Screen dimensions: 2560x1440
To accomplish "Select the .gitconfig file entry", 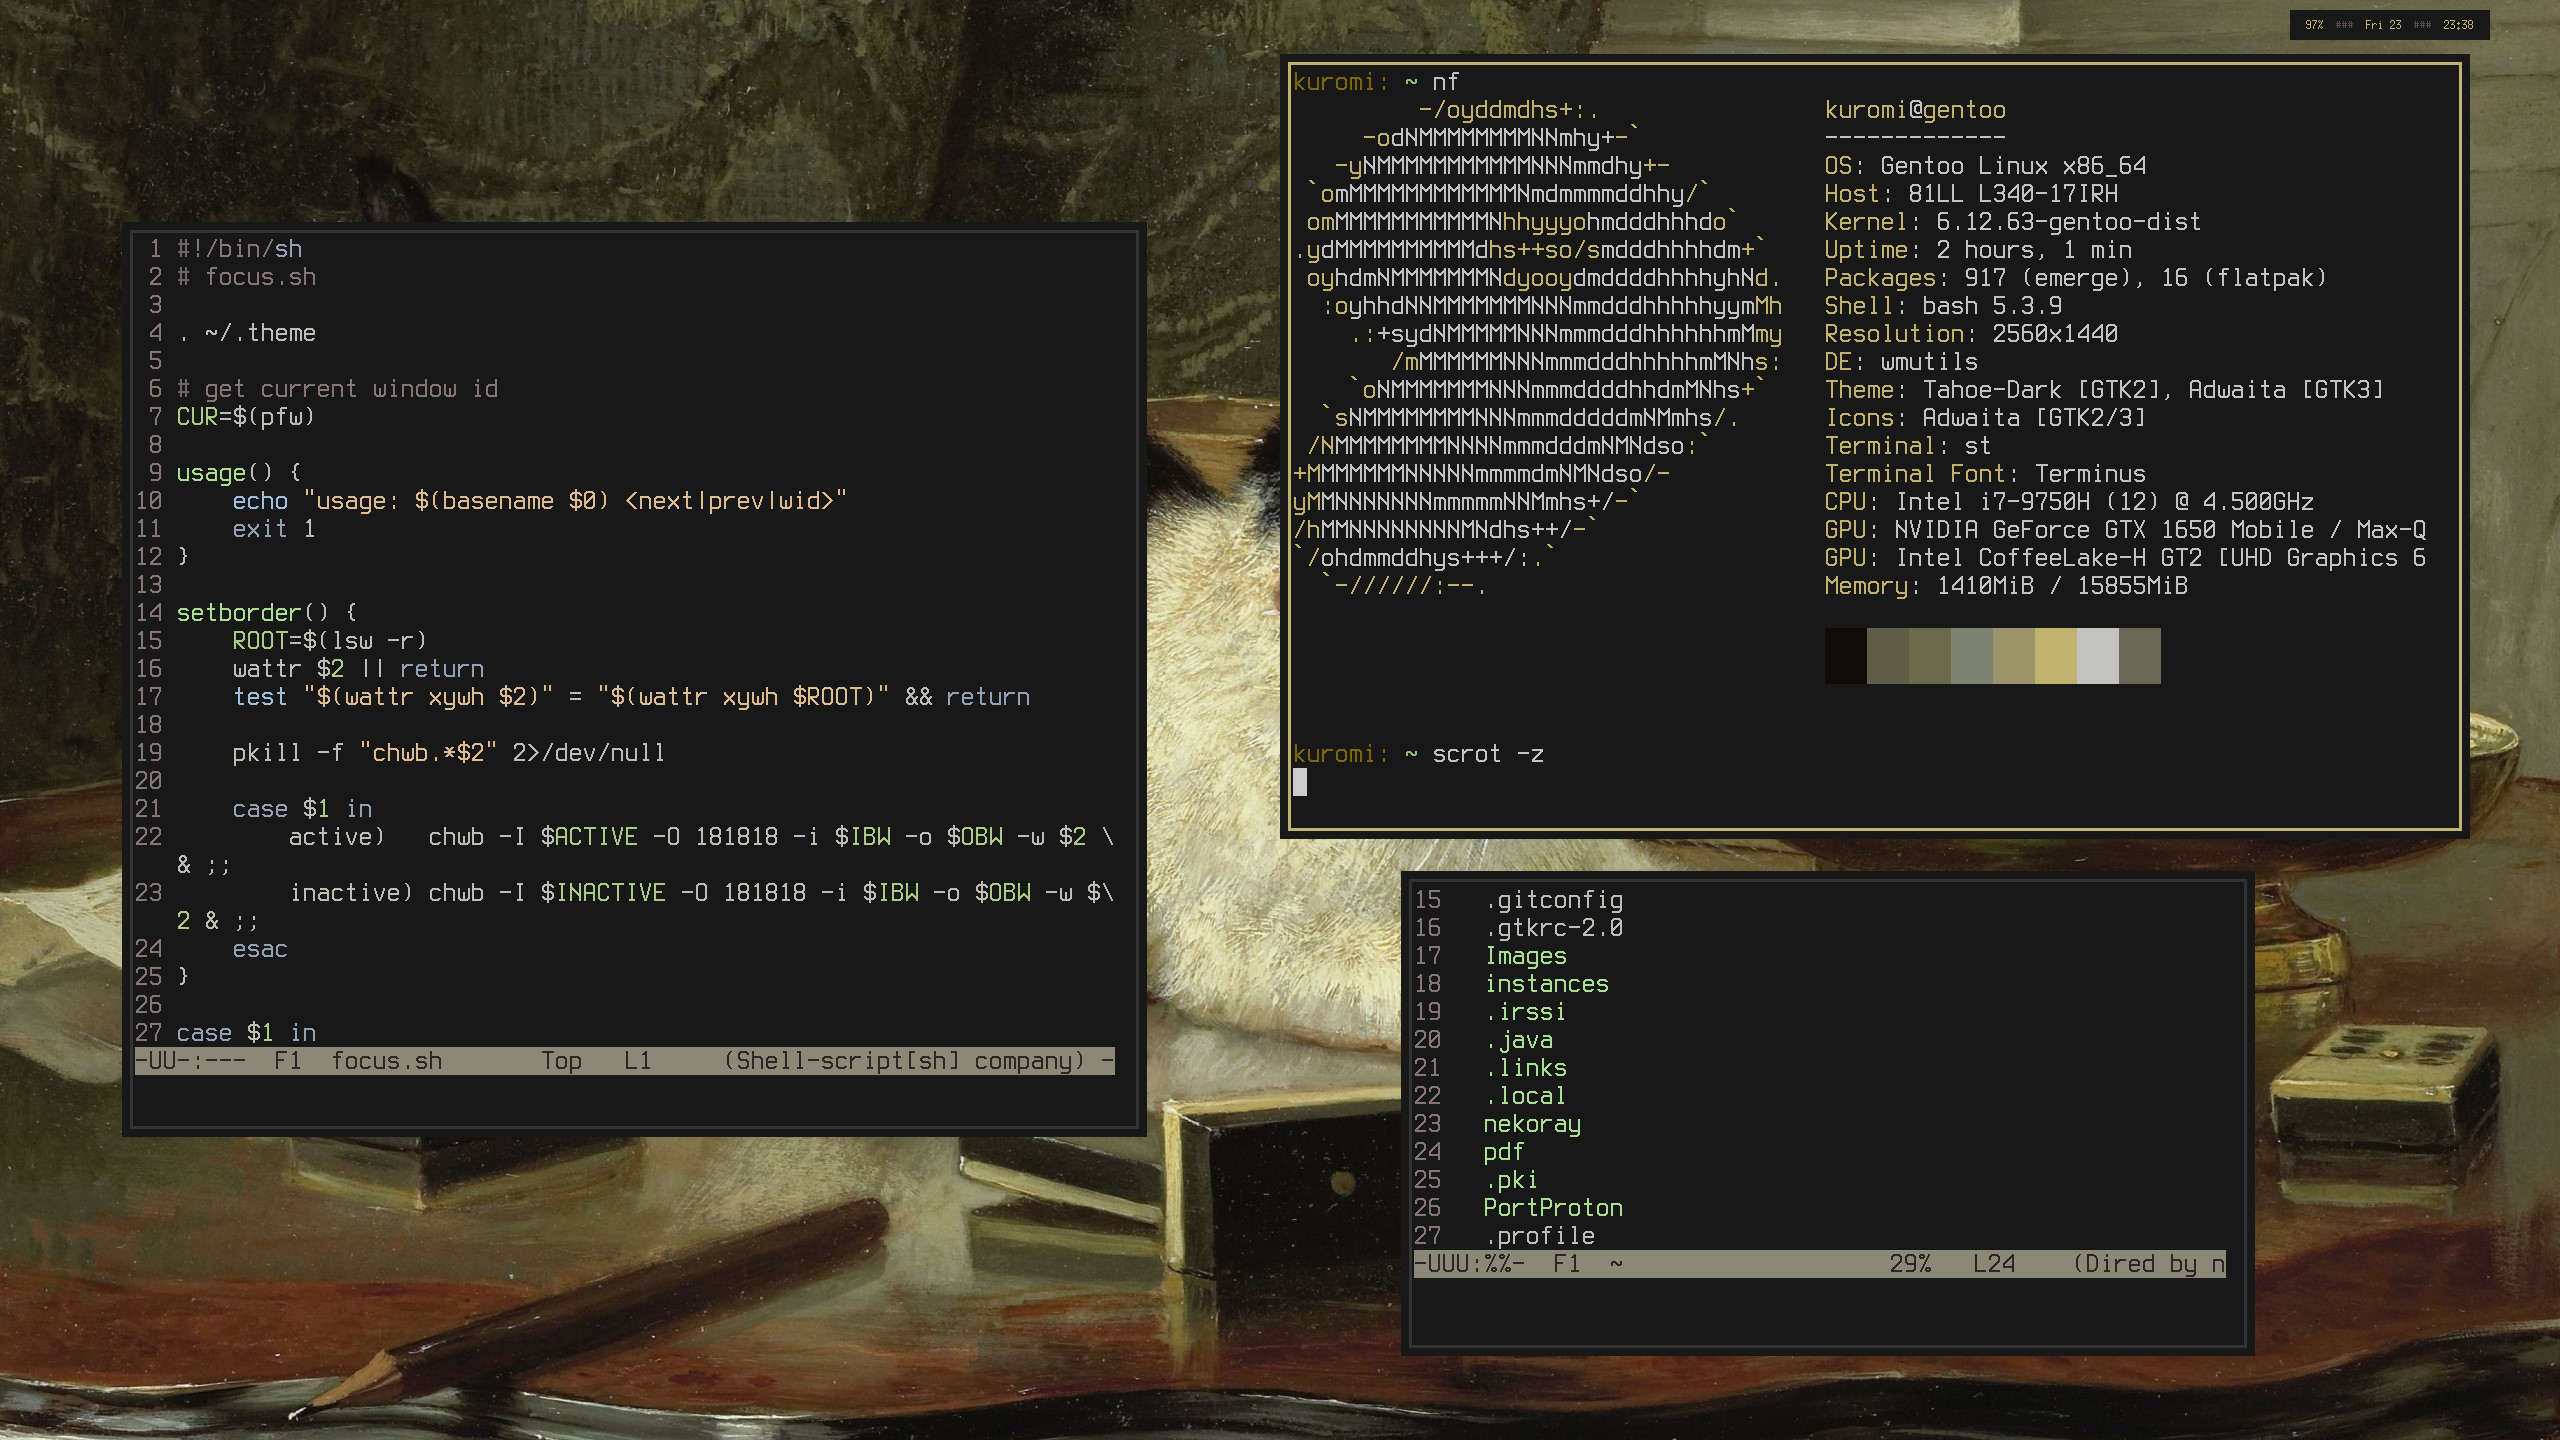I will coord(1553,900).
